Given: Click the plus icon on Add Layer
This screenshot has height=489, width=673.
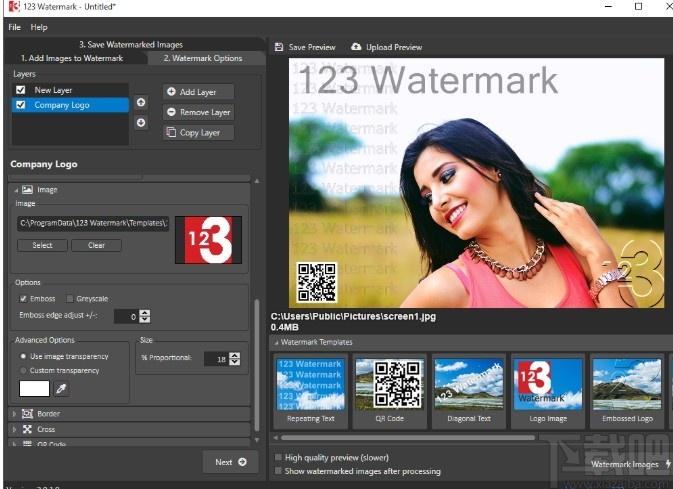Looking at the screenshot, I should pyautogui.click(x=171, y=91).
